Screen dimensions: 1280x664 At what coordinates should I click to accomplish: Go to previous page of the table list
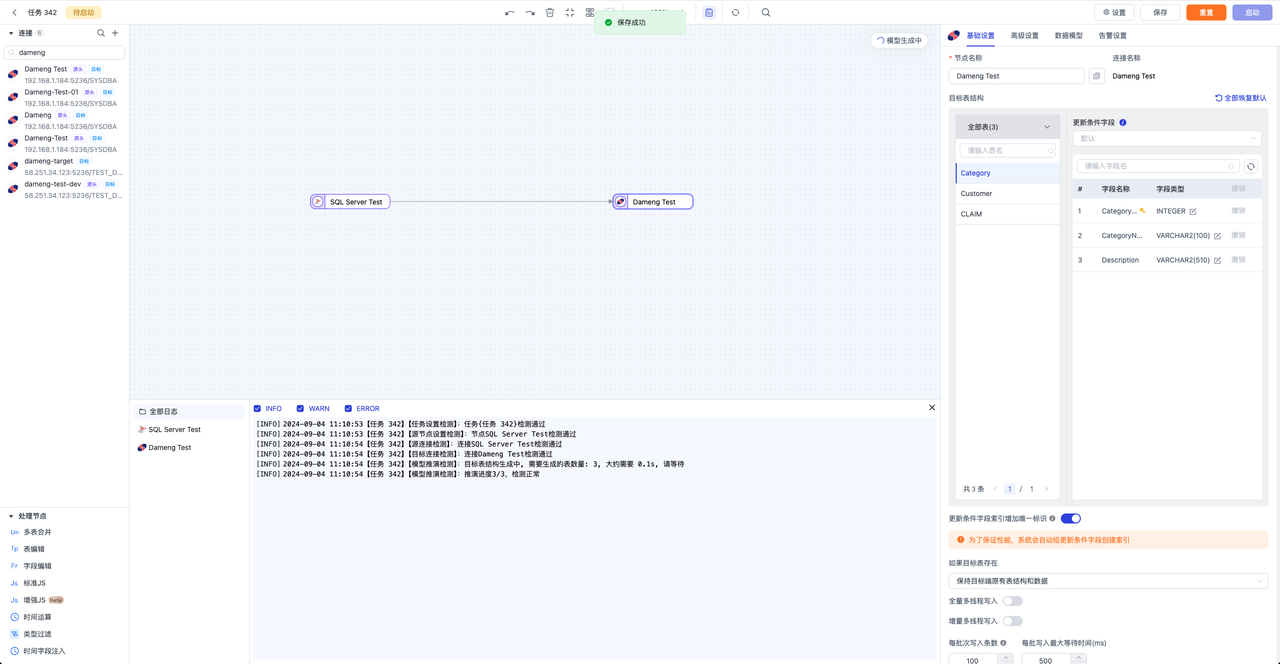tap(995, 489)
